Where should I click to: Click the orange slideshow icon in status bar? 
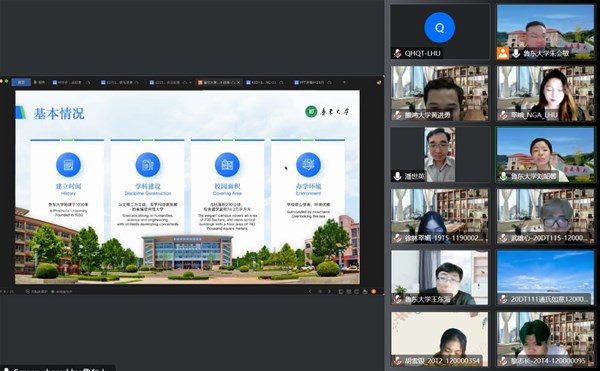(373, 291)
